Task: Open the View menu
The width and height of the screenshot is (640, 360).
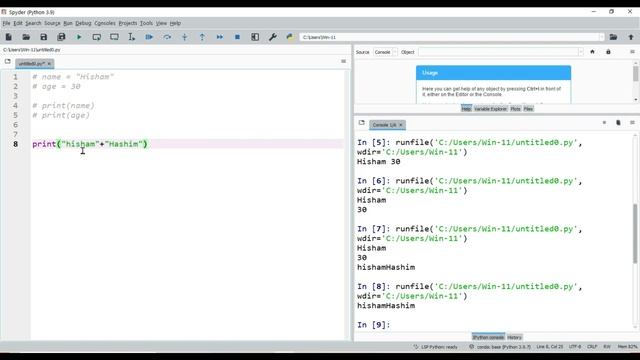Action: [x=161, y=23]
